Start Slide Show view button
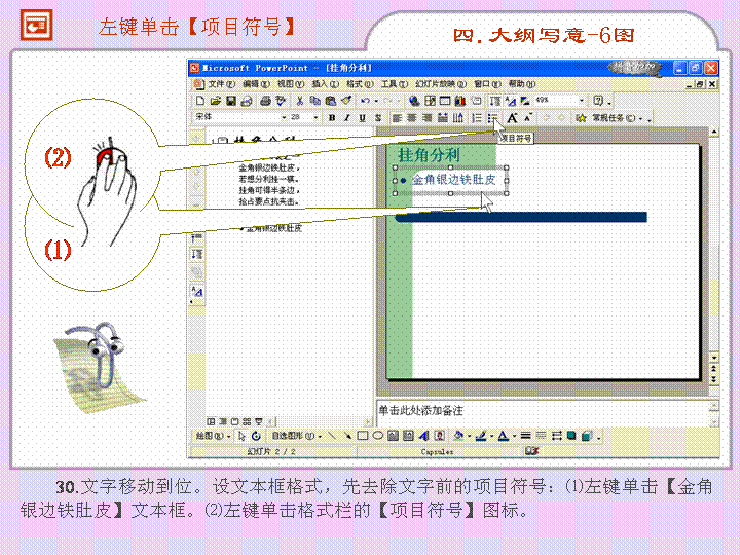This screenshot has width=740, height=555. coord(259,421)
